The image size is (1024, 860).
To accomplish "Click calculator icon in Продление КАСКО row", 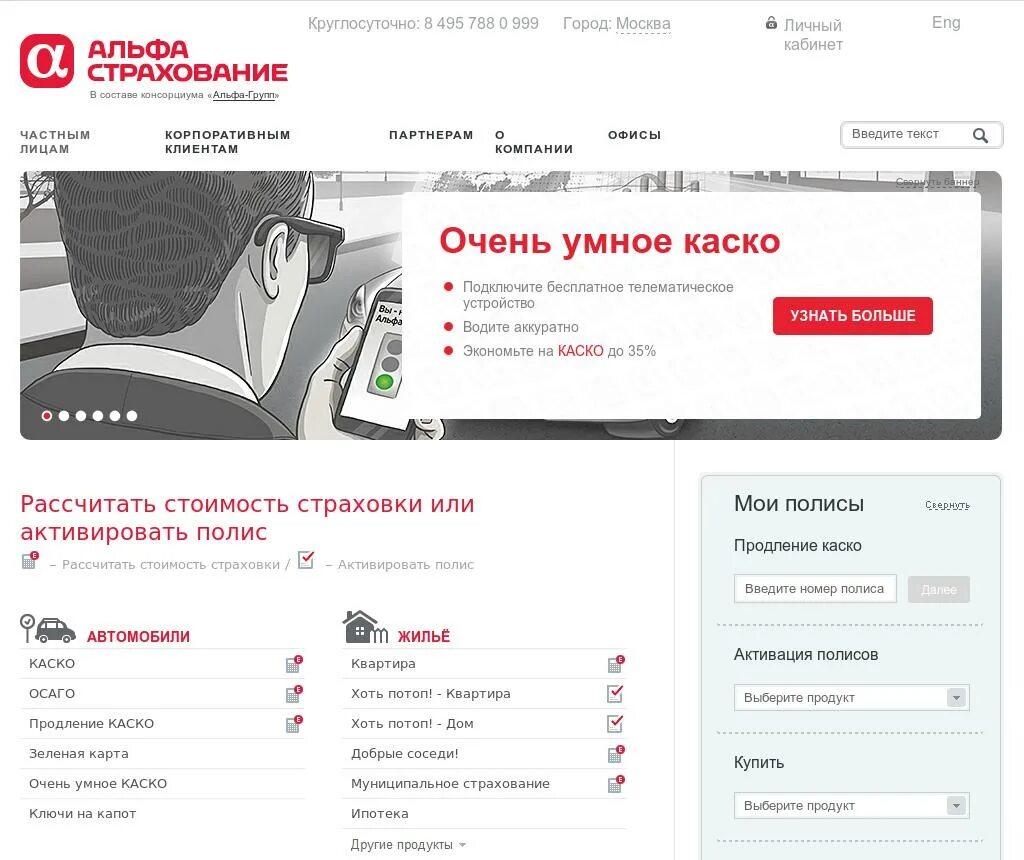I will click(294, 724).
